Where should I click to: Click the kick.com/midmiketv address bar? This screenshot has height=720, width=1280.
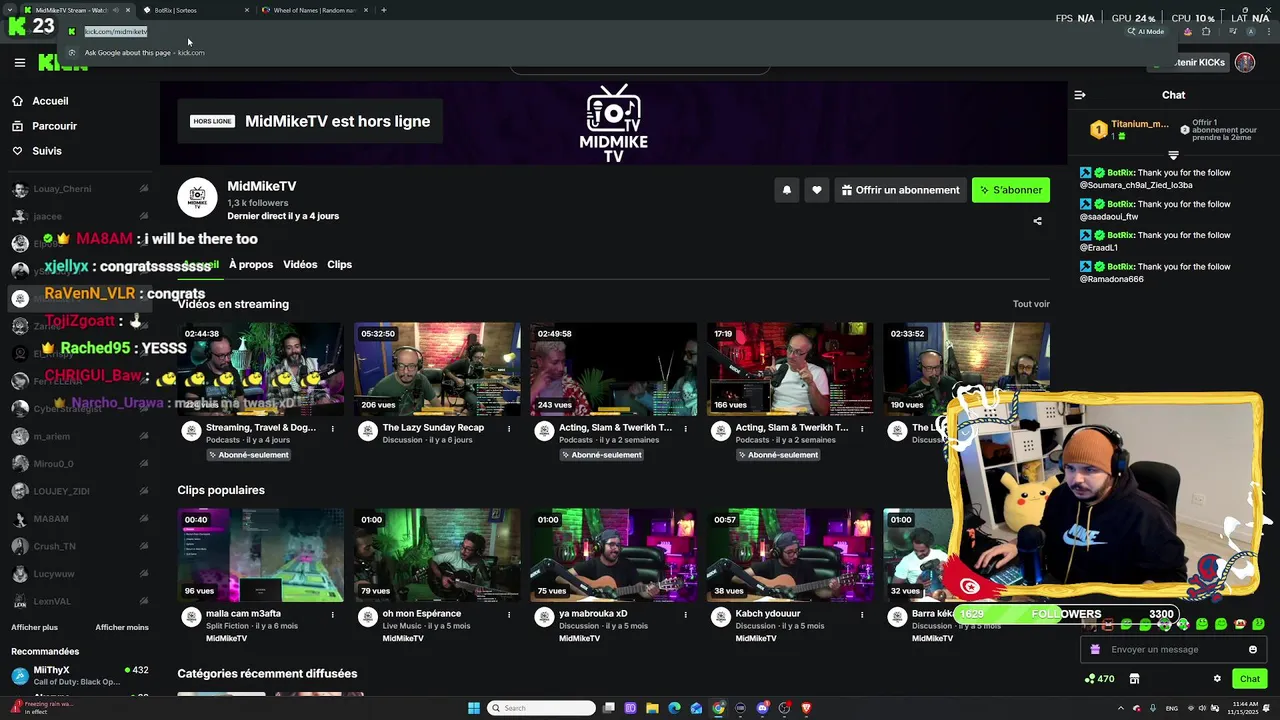(x=116, y=31)
